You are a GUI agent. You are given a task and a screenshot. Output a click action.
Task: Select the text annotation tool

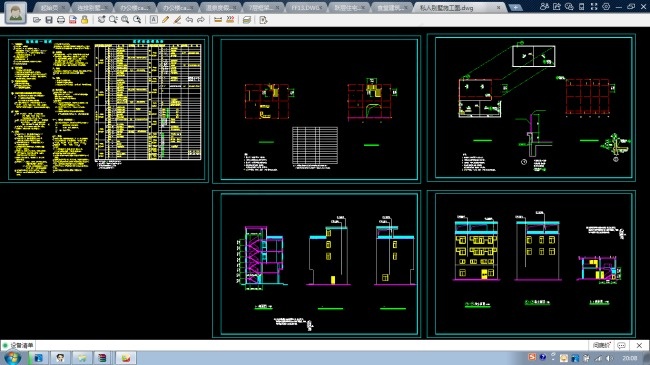pos(154,20)
